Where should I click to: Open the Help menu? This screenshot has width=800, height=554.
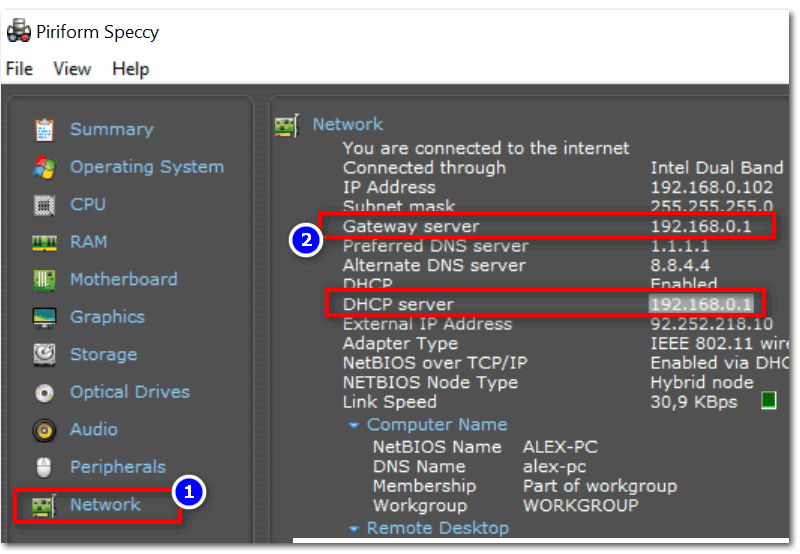pos(131,68)
